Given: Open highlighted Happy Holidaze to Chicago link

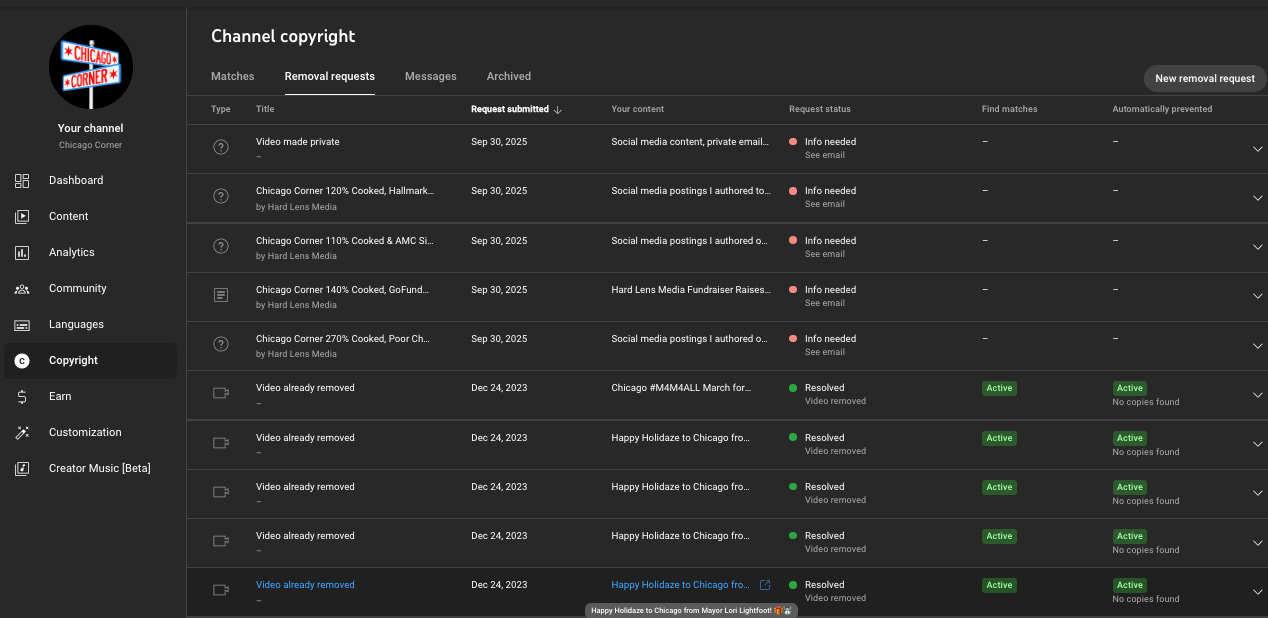Looking at the screenshot, I should [680, 585].
